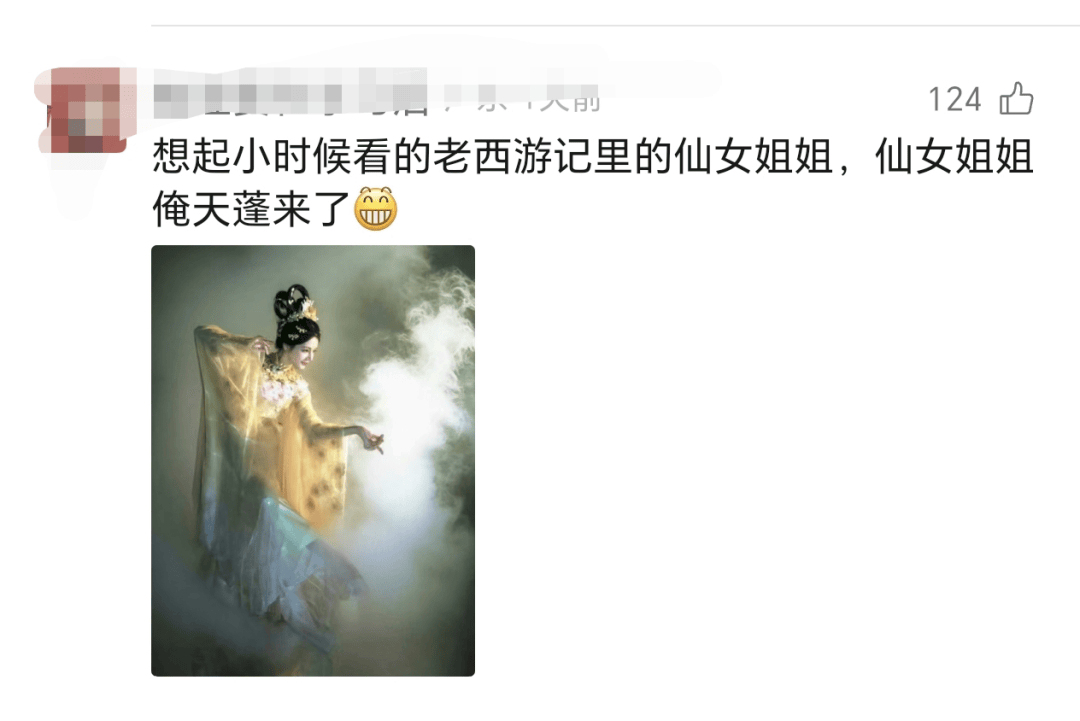The height and width of the screenshot is (721, 1080).
Task: Click the woman's outstretched hand in photo
Action: pos(373,440)
